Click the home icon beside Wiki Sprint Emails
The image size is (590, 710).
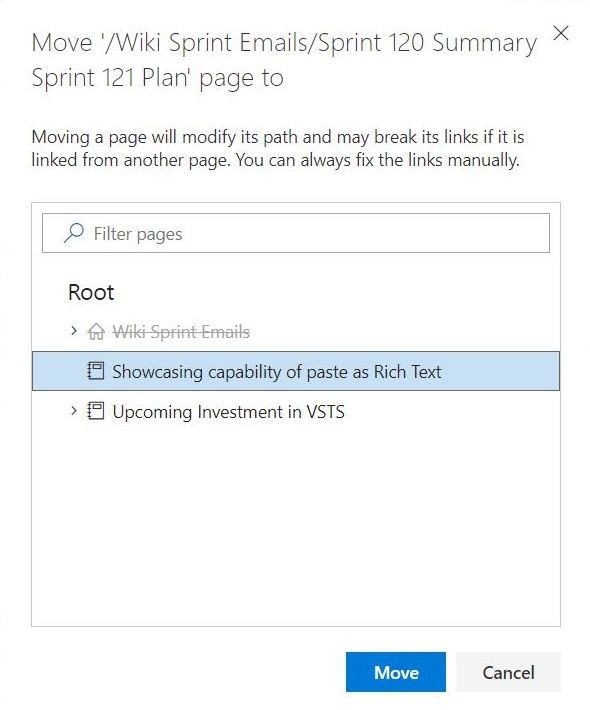[96, 331]
